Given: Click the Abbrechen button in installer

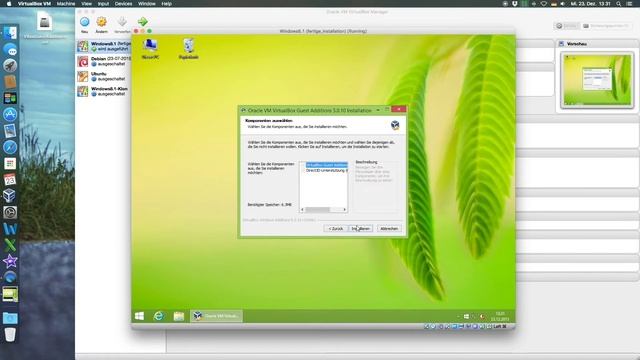Looking at the screenshot, I should pyautogui.click(x=389, y=229).
